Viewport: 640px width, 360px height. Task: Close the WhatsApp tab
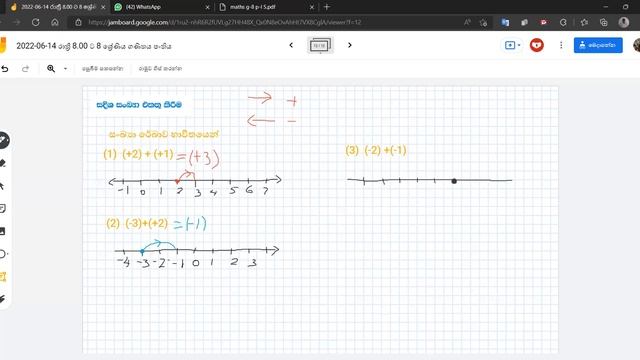click(207, 7)
